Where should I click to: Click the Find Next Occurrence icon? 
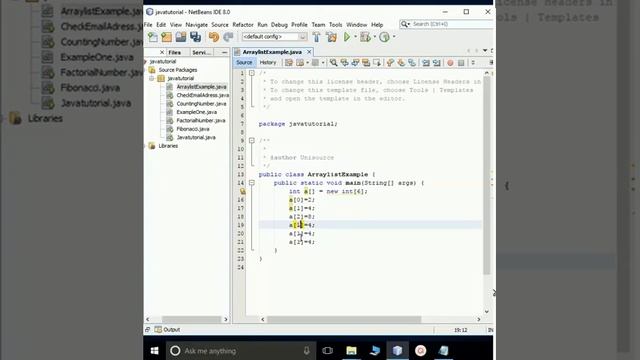pyautogui.click(x=355, y=62)
